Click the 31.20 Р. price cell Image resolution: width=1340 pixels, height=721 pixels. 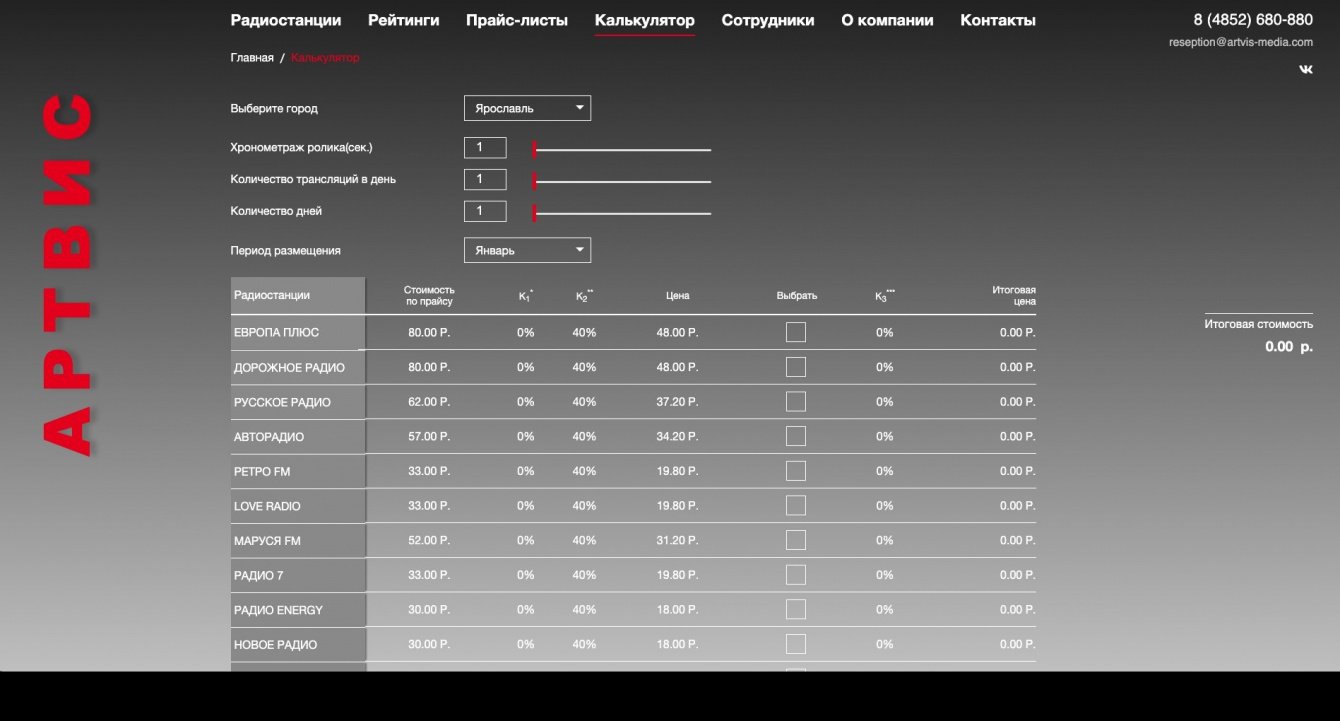click(x=677, y=540)
